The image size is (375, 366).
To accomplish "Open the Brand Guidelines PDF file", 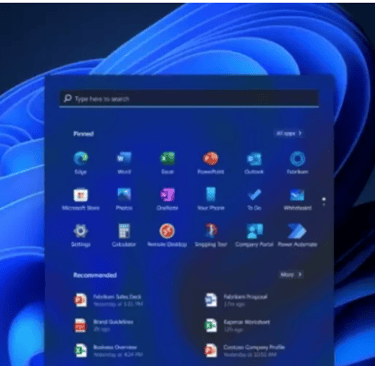I will tap(104, 325).
